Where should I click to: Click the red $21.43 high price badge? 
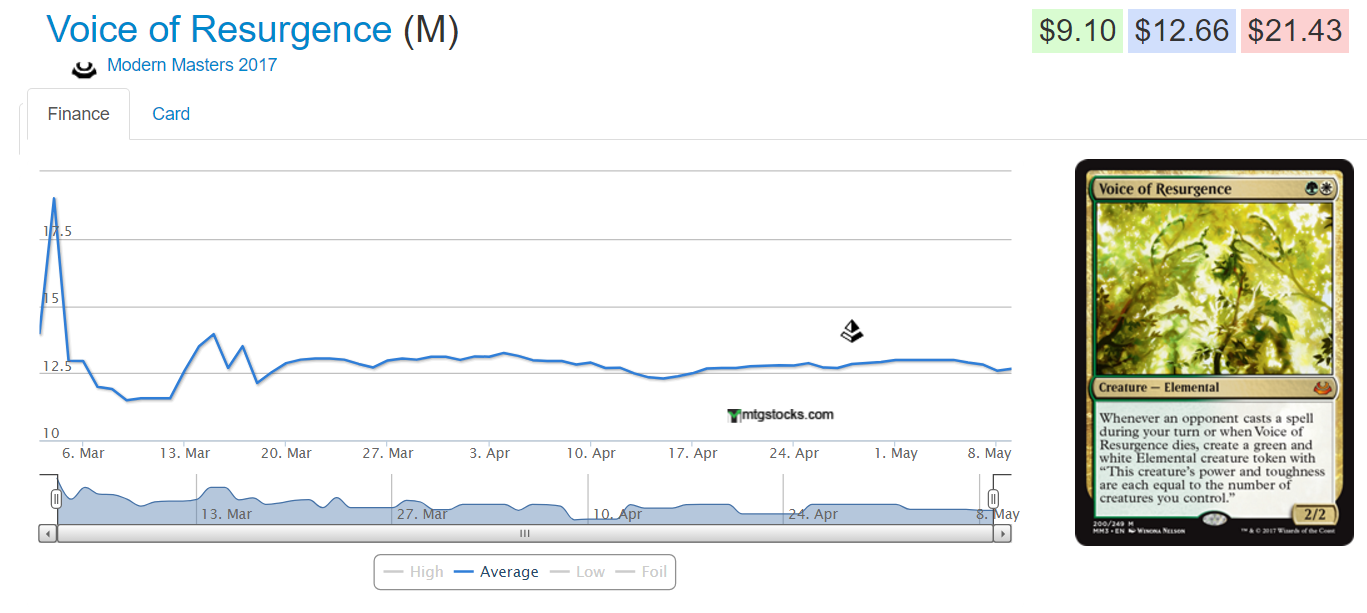pyautogui.click(x=1295, y=31)
